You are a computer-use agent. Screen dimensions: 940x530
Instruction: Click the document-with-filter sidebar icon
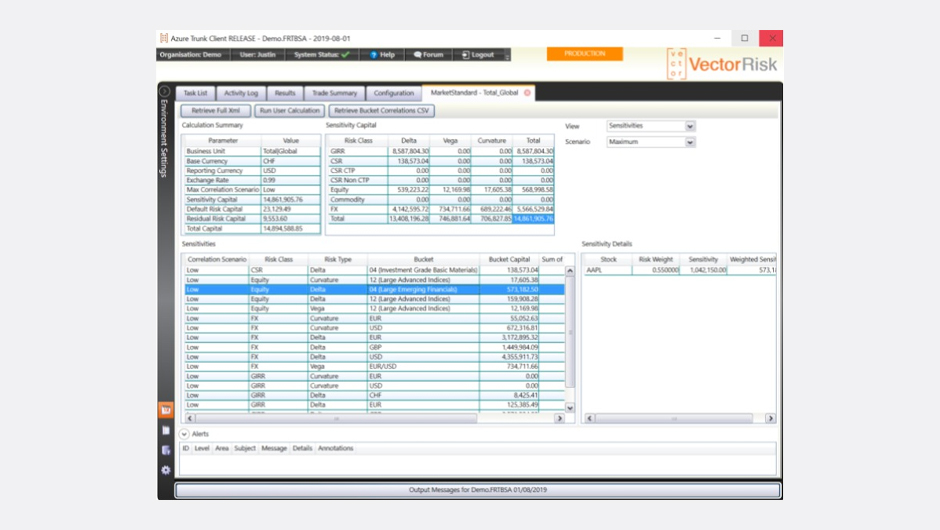tap(166, 450)
